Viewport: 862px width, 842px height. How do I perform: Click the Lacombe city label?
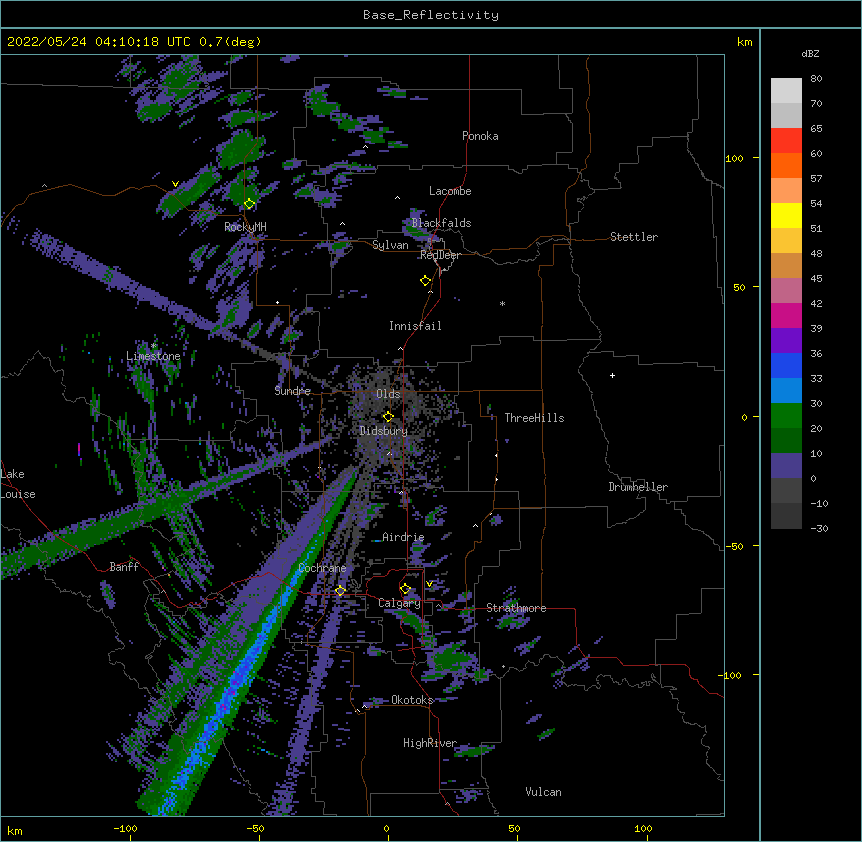[x=450, y=191]
